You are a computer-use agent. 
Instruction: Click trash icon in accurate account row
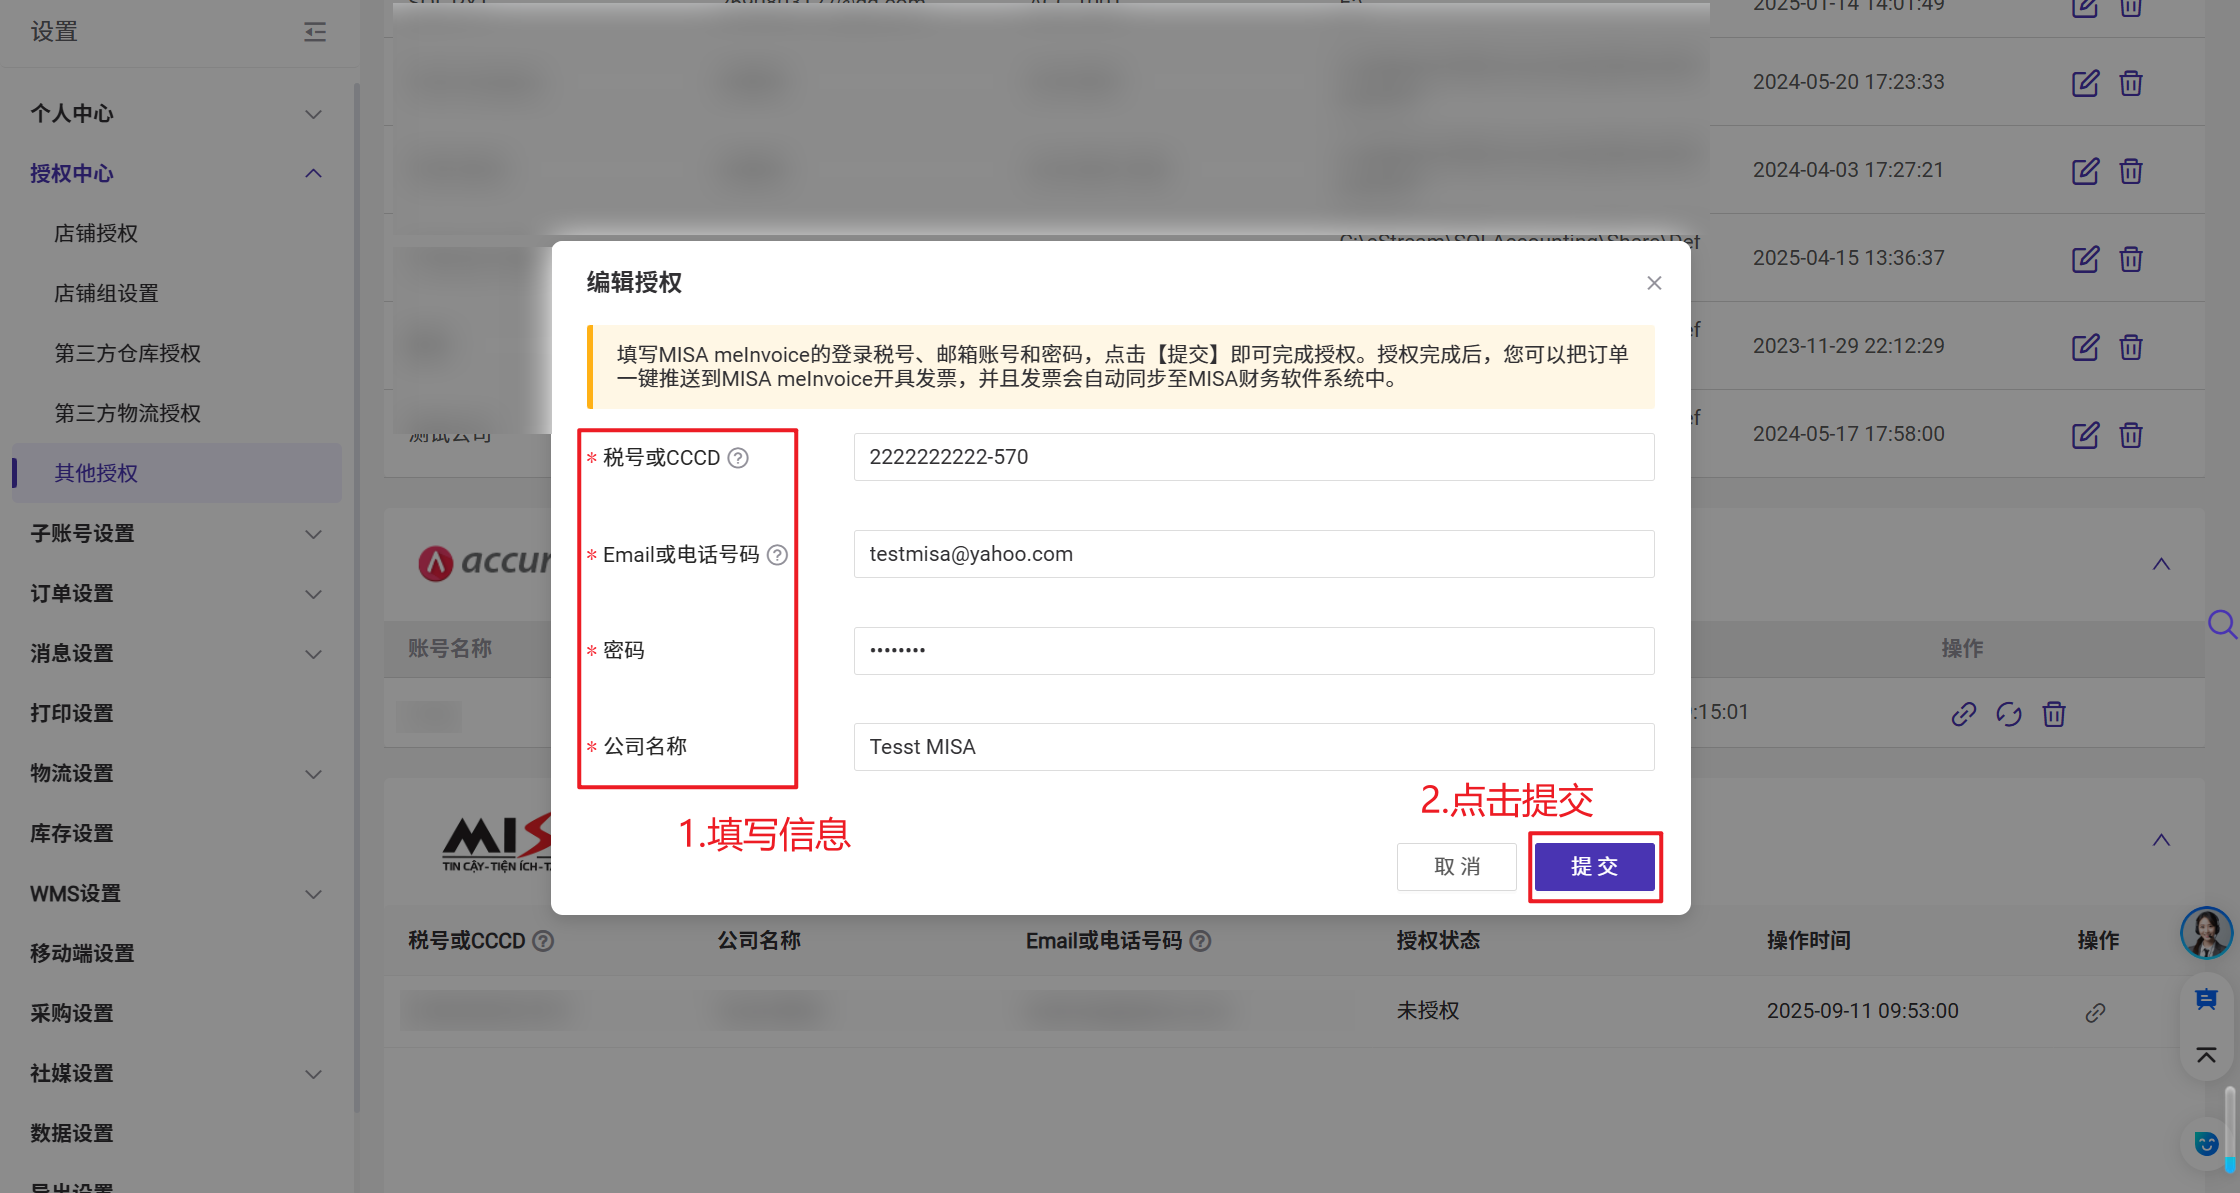(x=2054, y=714)
